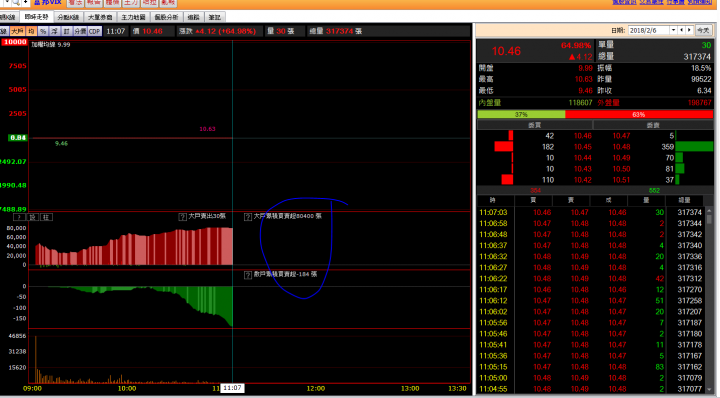Click total volume 317258 in trade list
Viewport: 720px width, 398px height.
(x=690, y=301)
